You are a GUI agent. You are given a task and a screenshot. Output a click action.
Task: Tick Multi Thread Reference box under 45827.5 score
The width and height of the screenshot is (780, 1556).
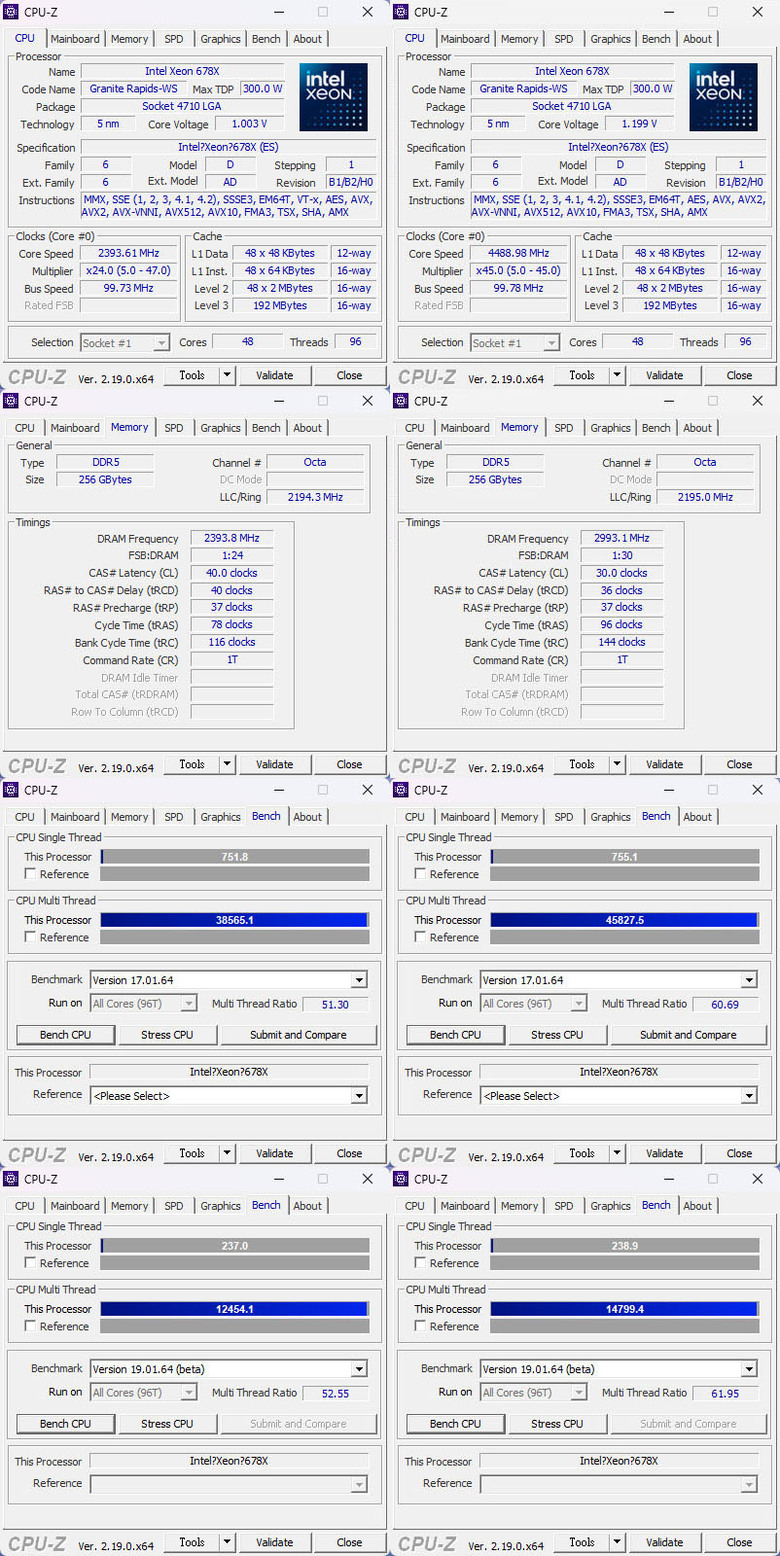coord(420,937)
